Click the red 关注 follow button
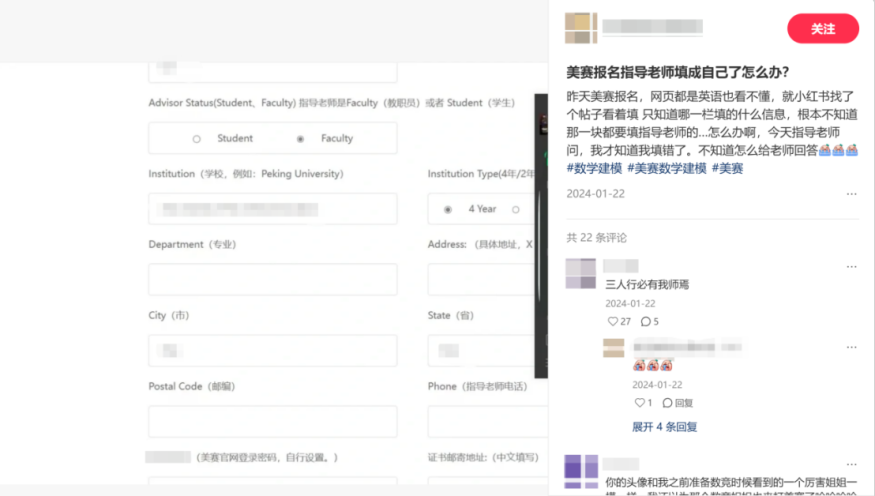Screen dimensions: 875x496 [823, 28]
